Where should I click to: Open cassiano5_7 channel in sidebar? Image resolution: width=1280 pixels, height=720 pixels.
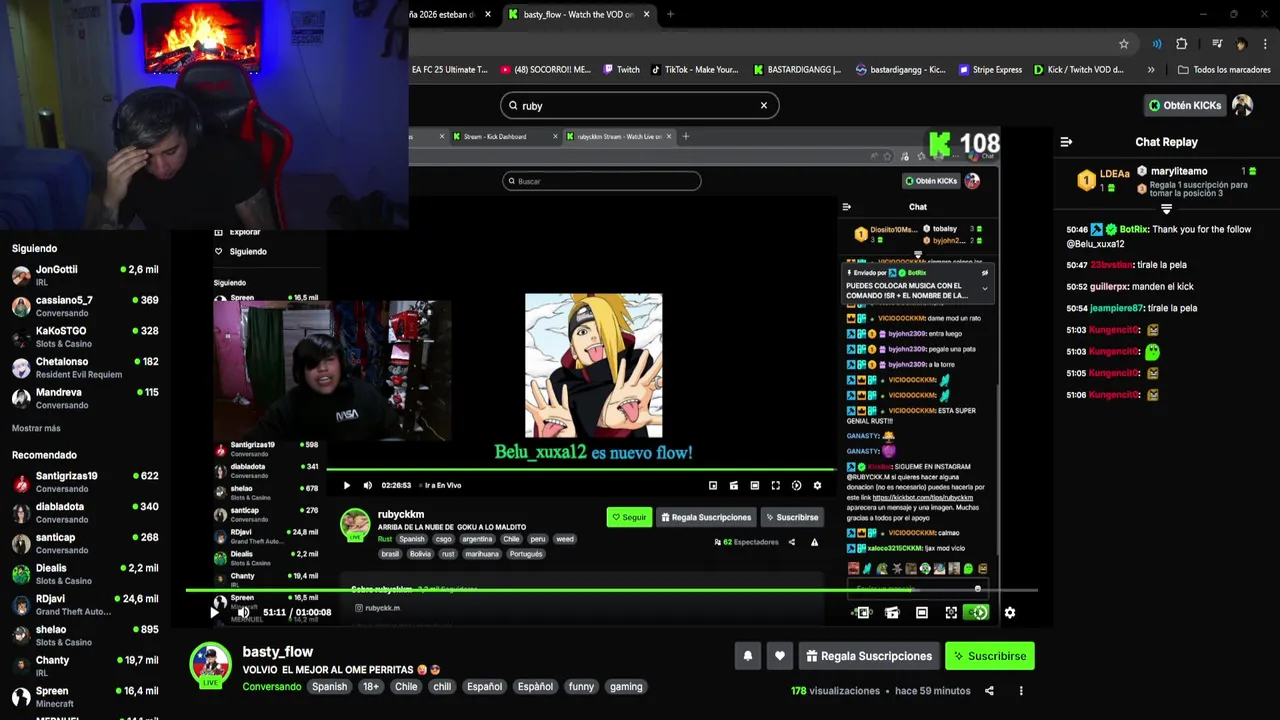tap(85, 306)
